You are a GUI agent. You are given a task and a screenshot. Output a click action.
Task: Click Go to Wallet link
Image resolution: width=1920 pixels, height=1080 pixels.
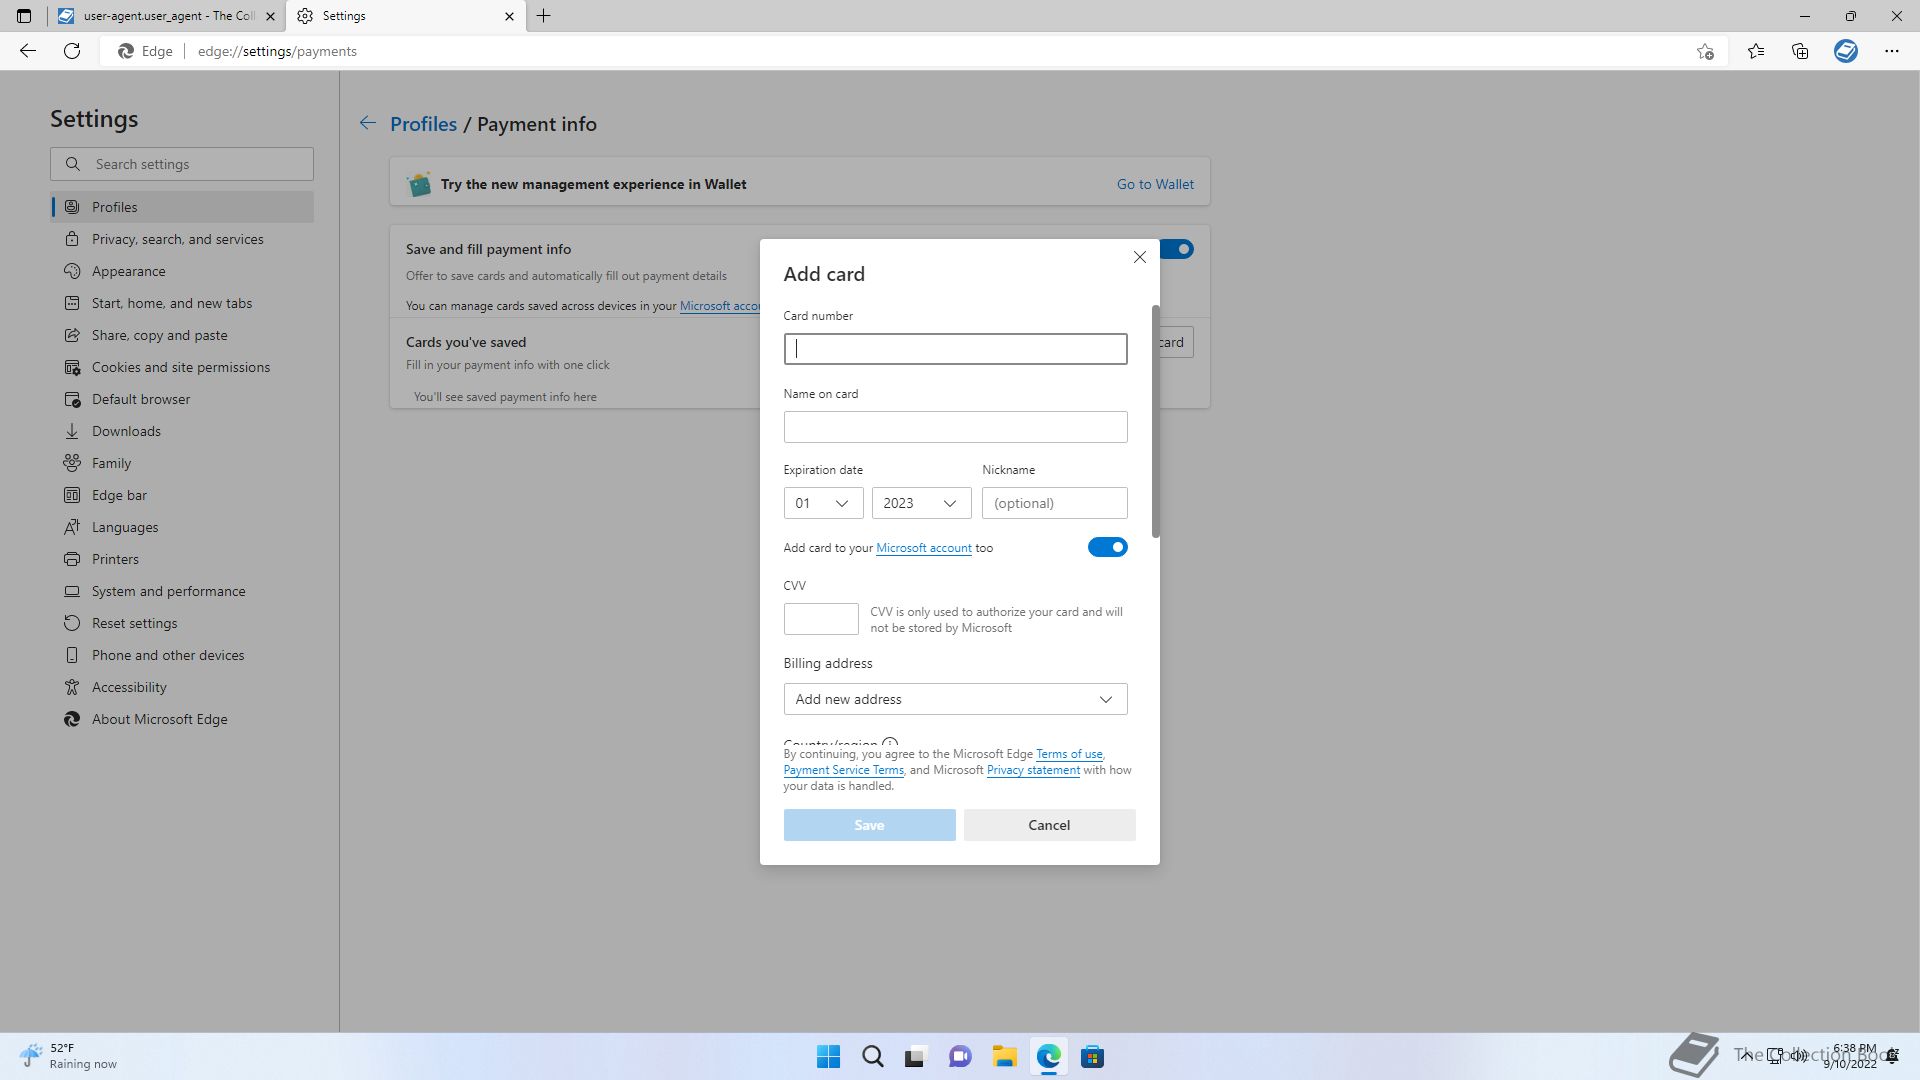click(1155, 184)
